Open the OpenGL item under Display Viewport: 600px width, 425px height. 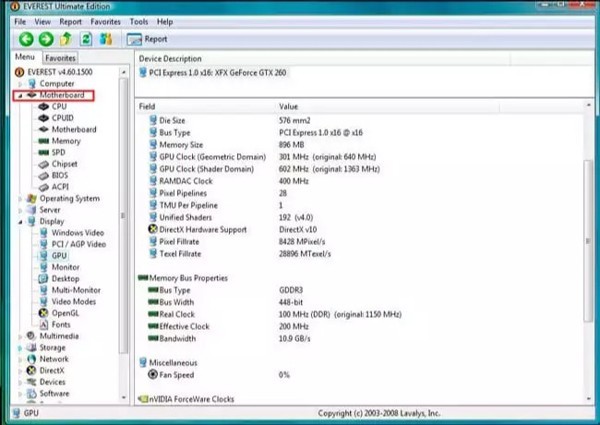[x=65, y=313]
